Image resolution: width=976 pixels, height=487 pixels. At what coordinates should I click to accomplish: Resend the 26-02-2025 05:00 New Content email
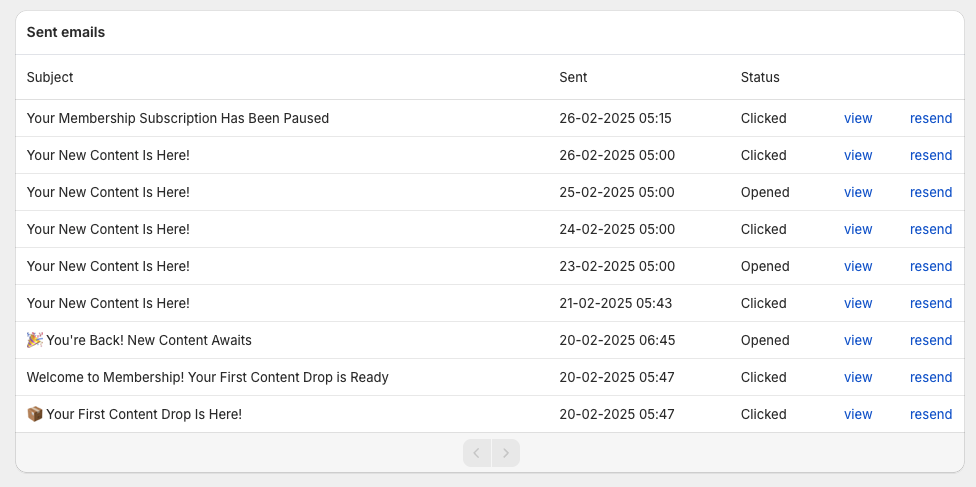(x=930, y=155)
